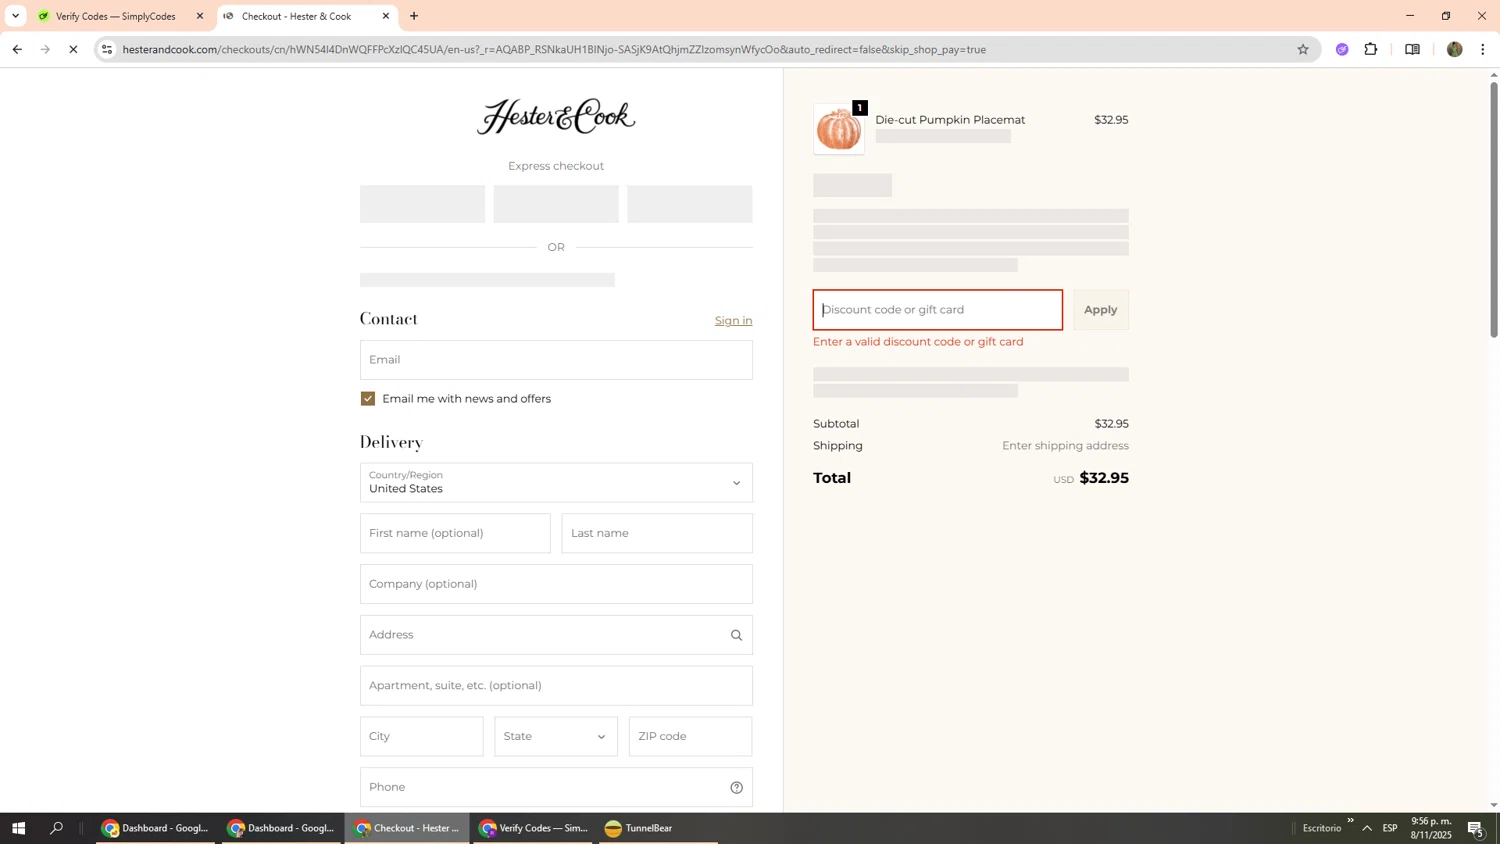Open the side panel icon
1500x844 pixels.
(1412, 49)
